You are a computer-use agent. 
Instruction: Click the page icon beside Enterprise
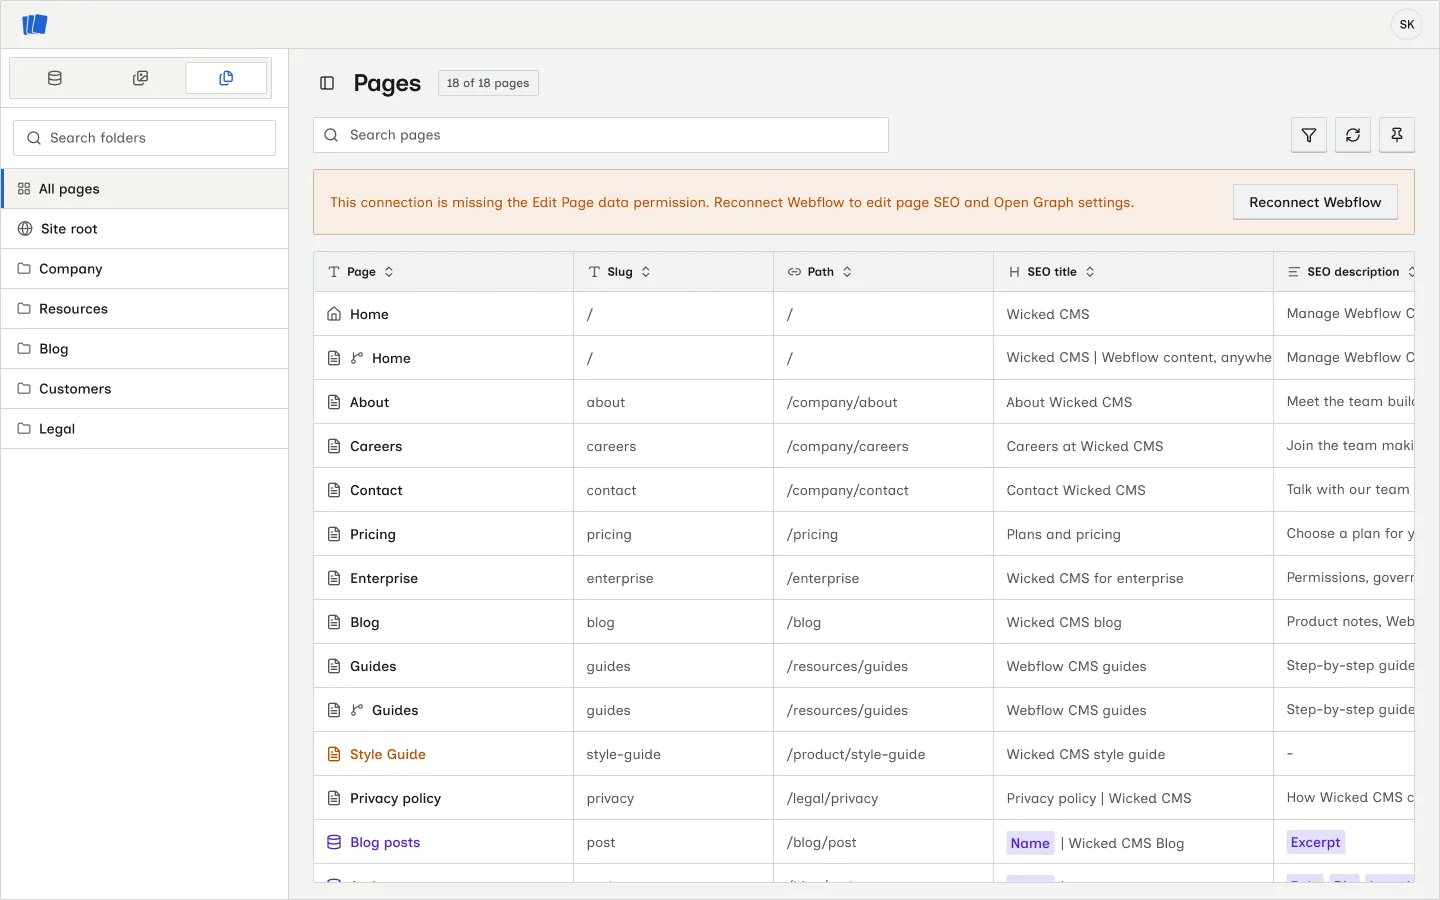tap(334, 578)
